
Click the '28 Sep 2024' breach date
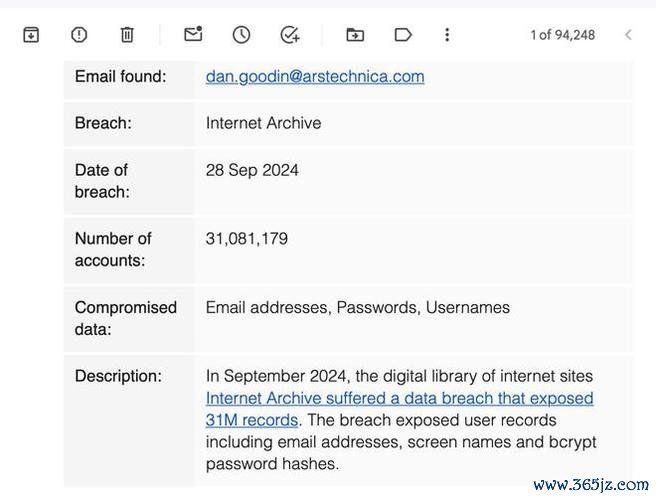(252, 170)
